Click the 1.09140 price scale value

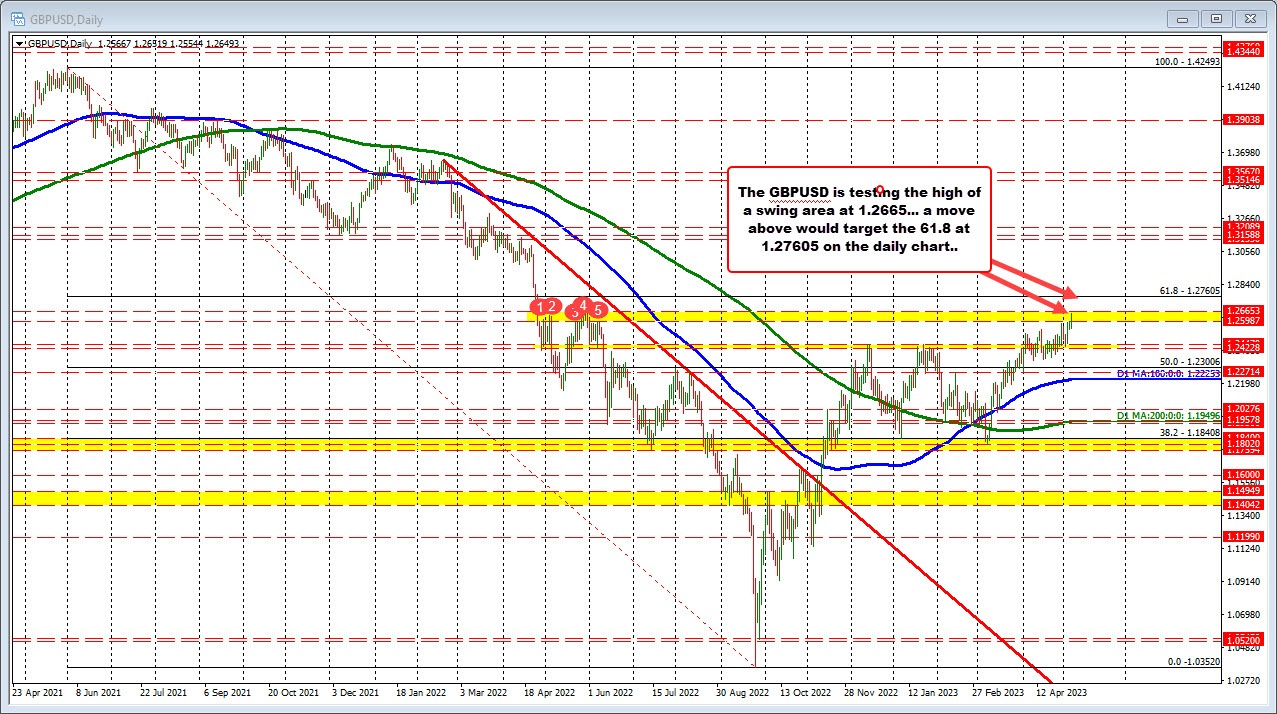coord(1246,581)
